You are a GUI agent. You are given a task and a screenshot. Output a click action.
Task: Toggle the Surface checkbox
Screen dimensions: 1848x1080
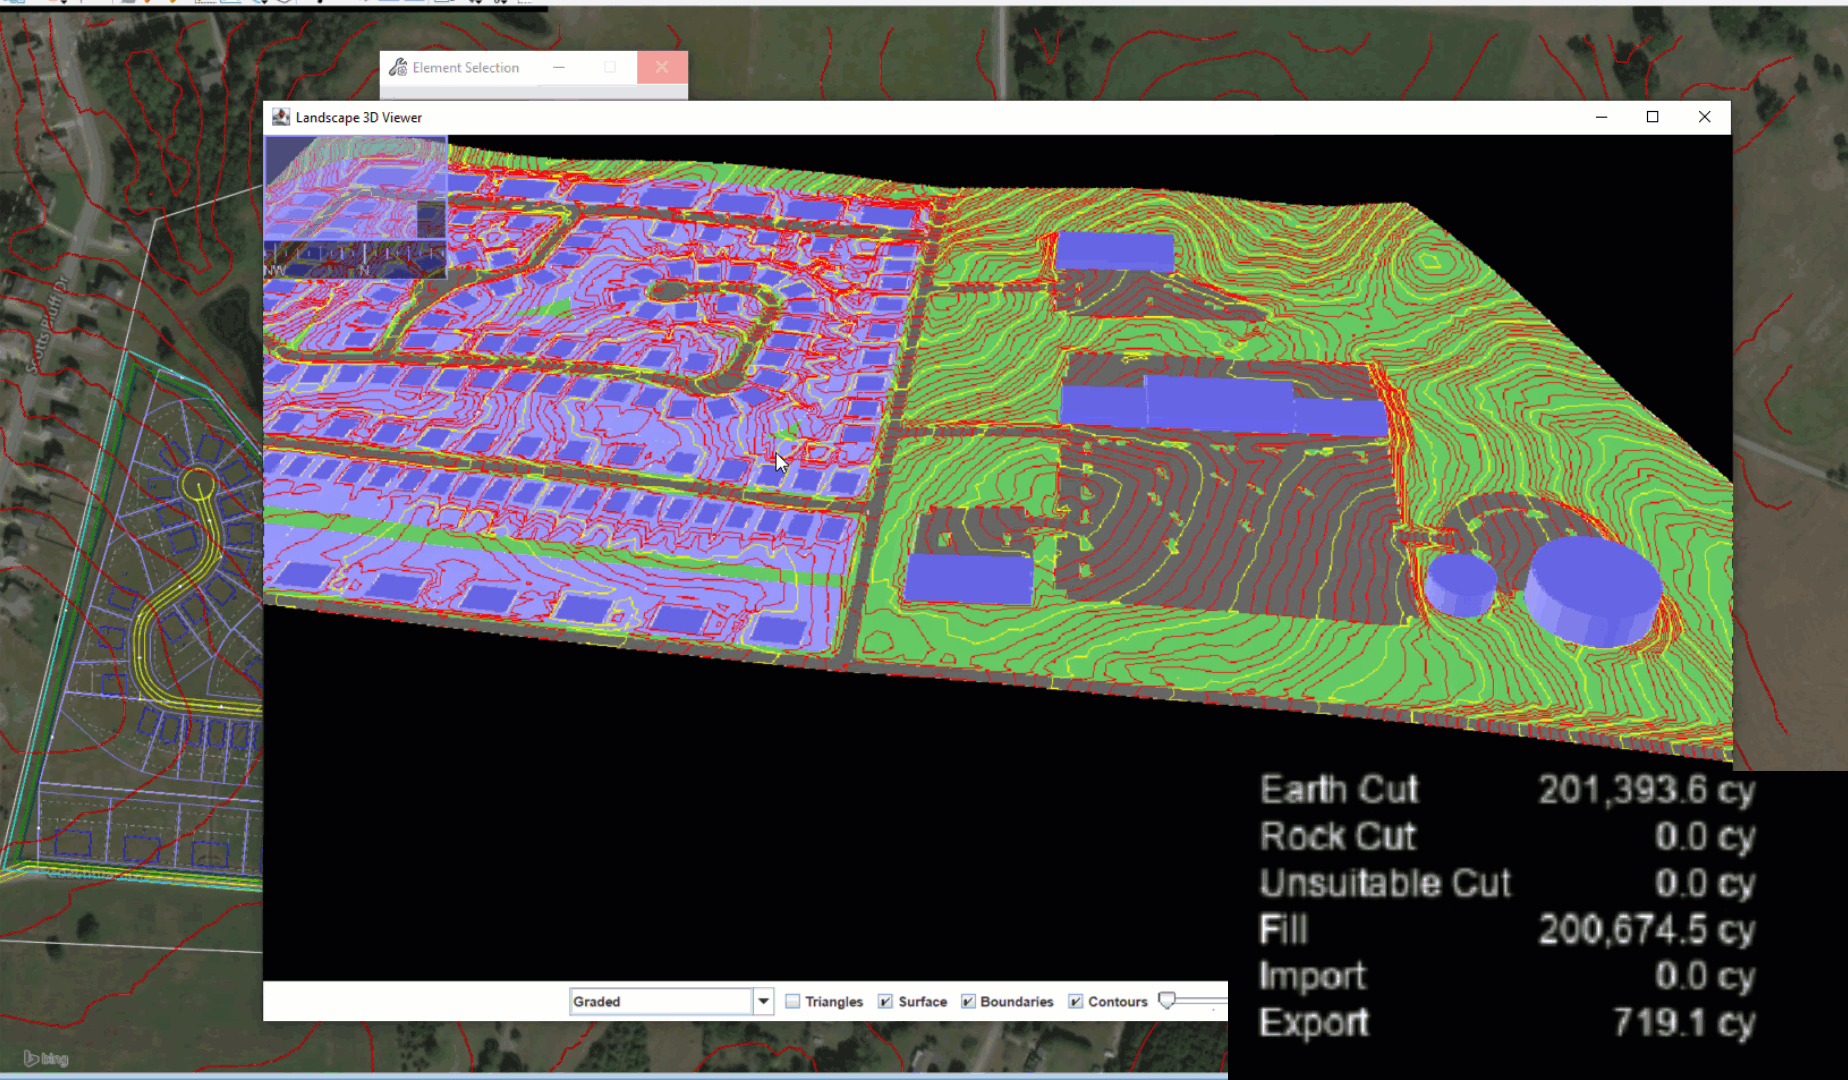coord(885,1001)
